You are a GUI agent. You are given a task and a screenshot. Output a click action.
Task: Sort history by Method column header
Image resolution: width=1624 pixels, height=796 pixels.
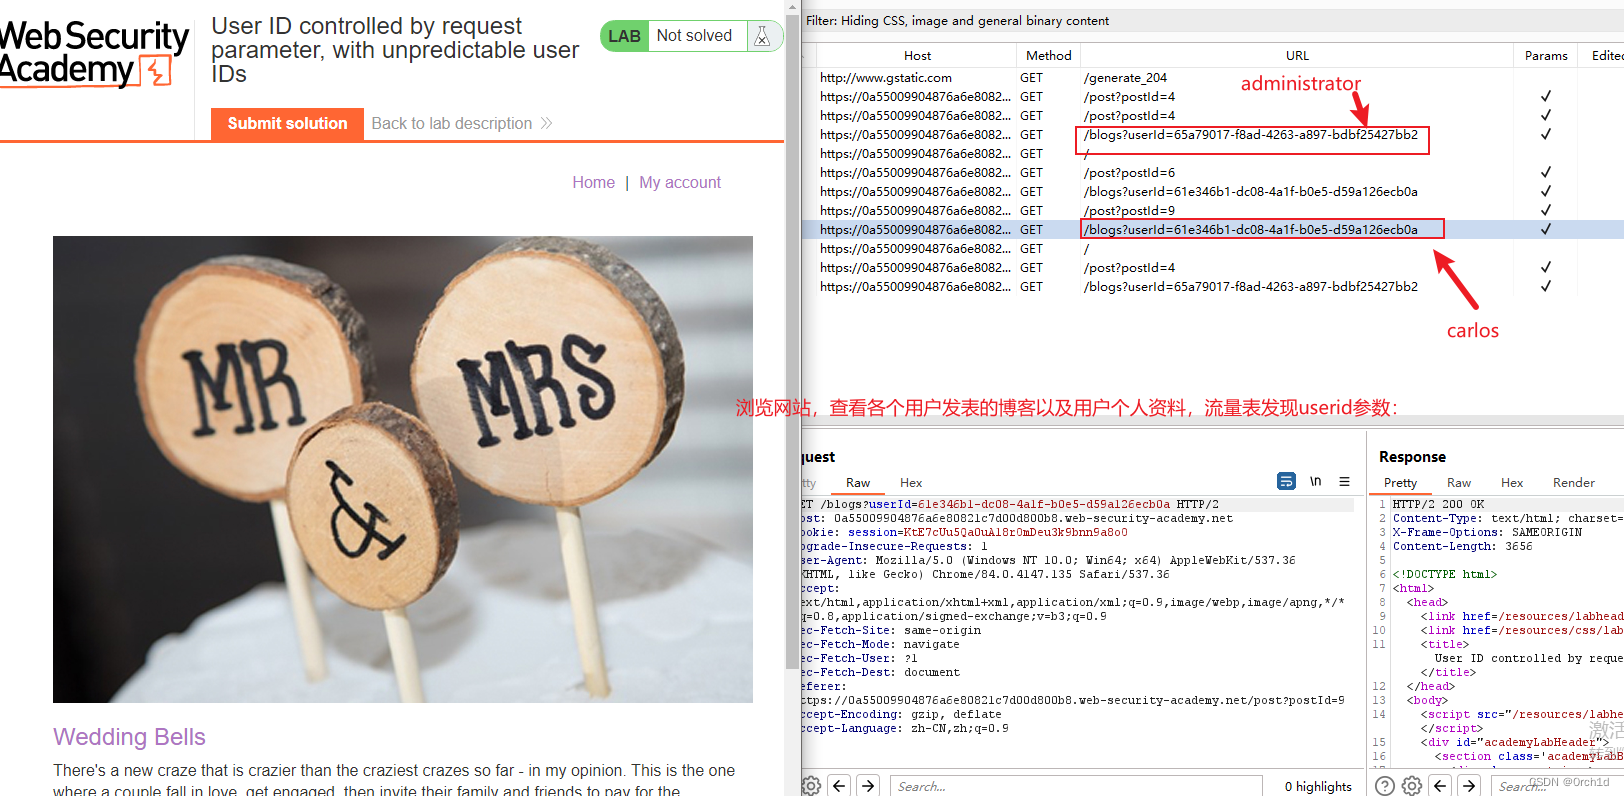coord(1048,56)
